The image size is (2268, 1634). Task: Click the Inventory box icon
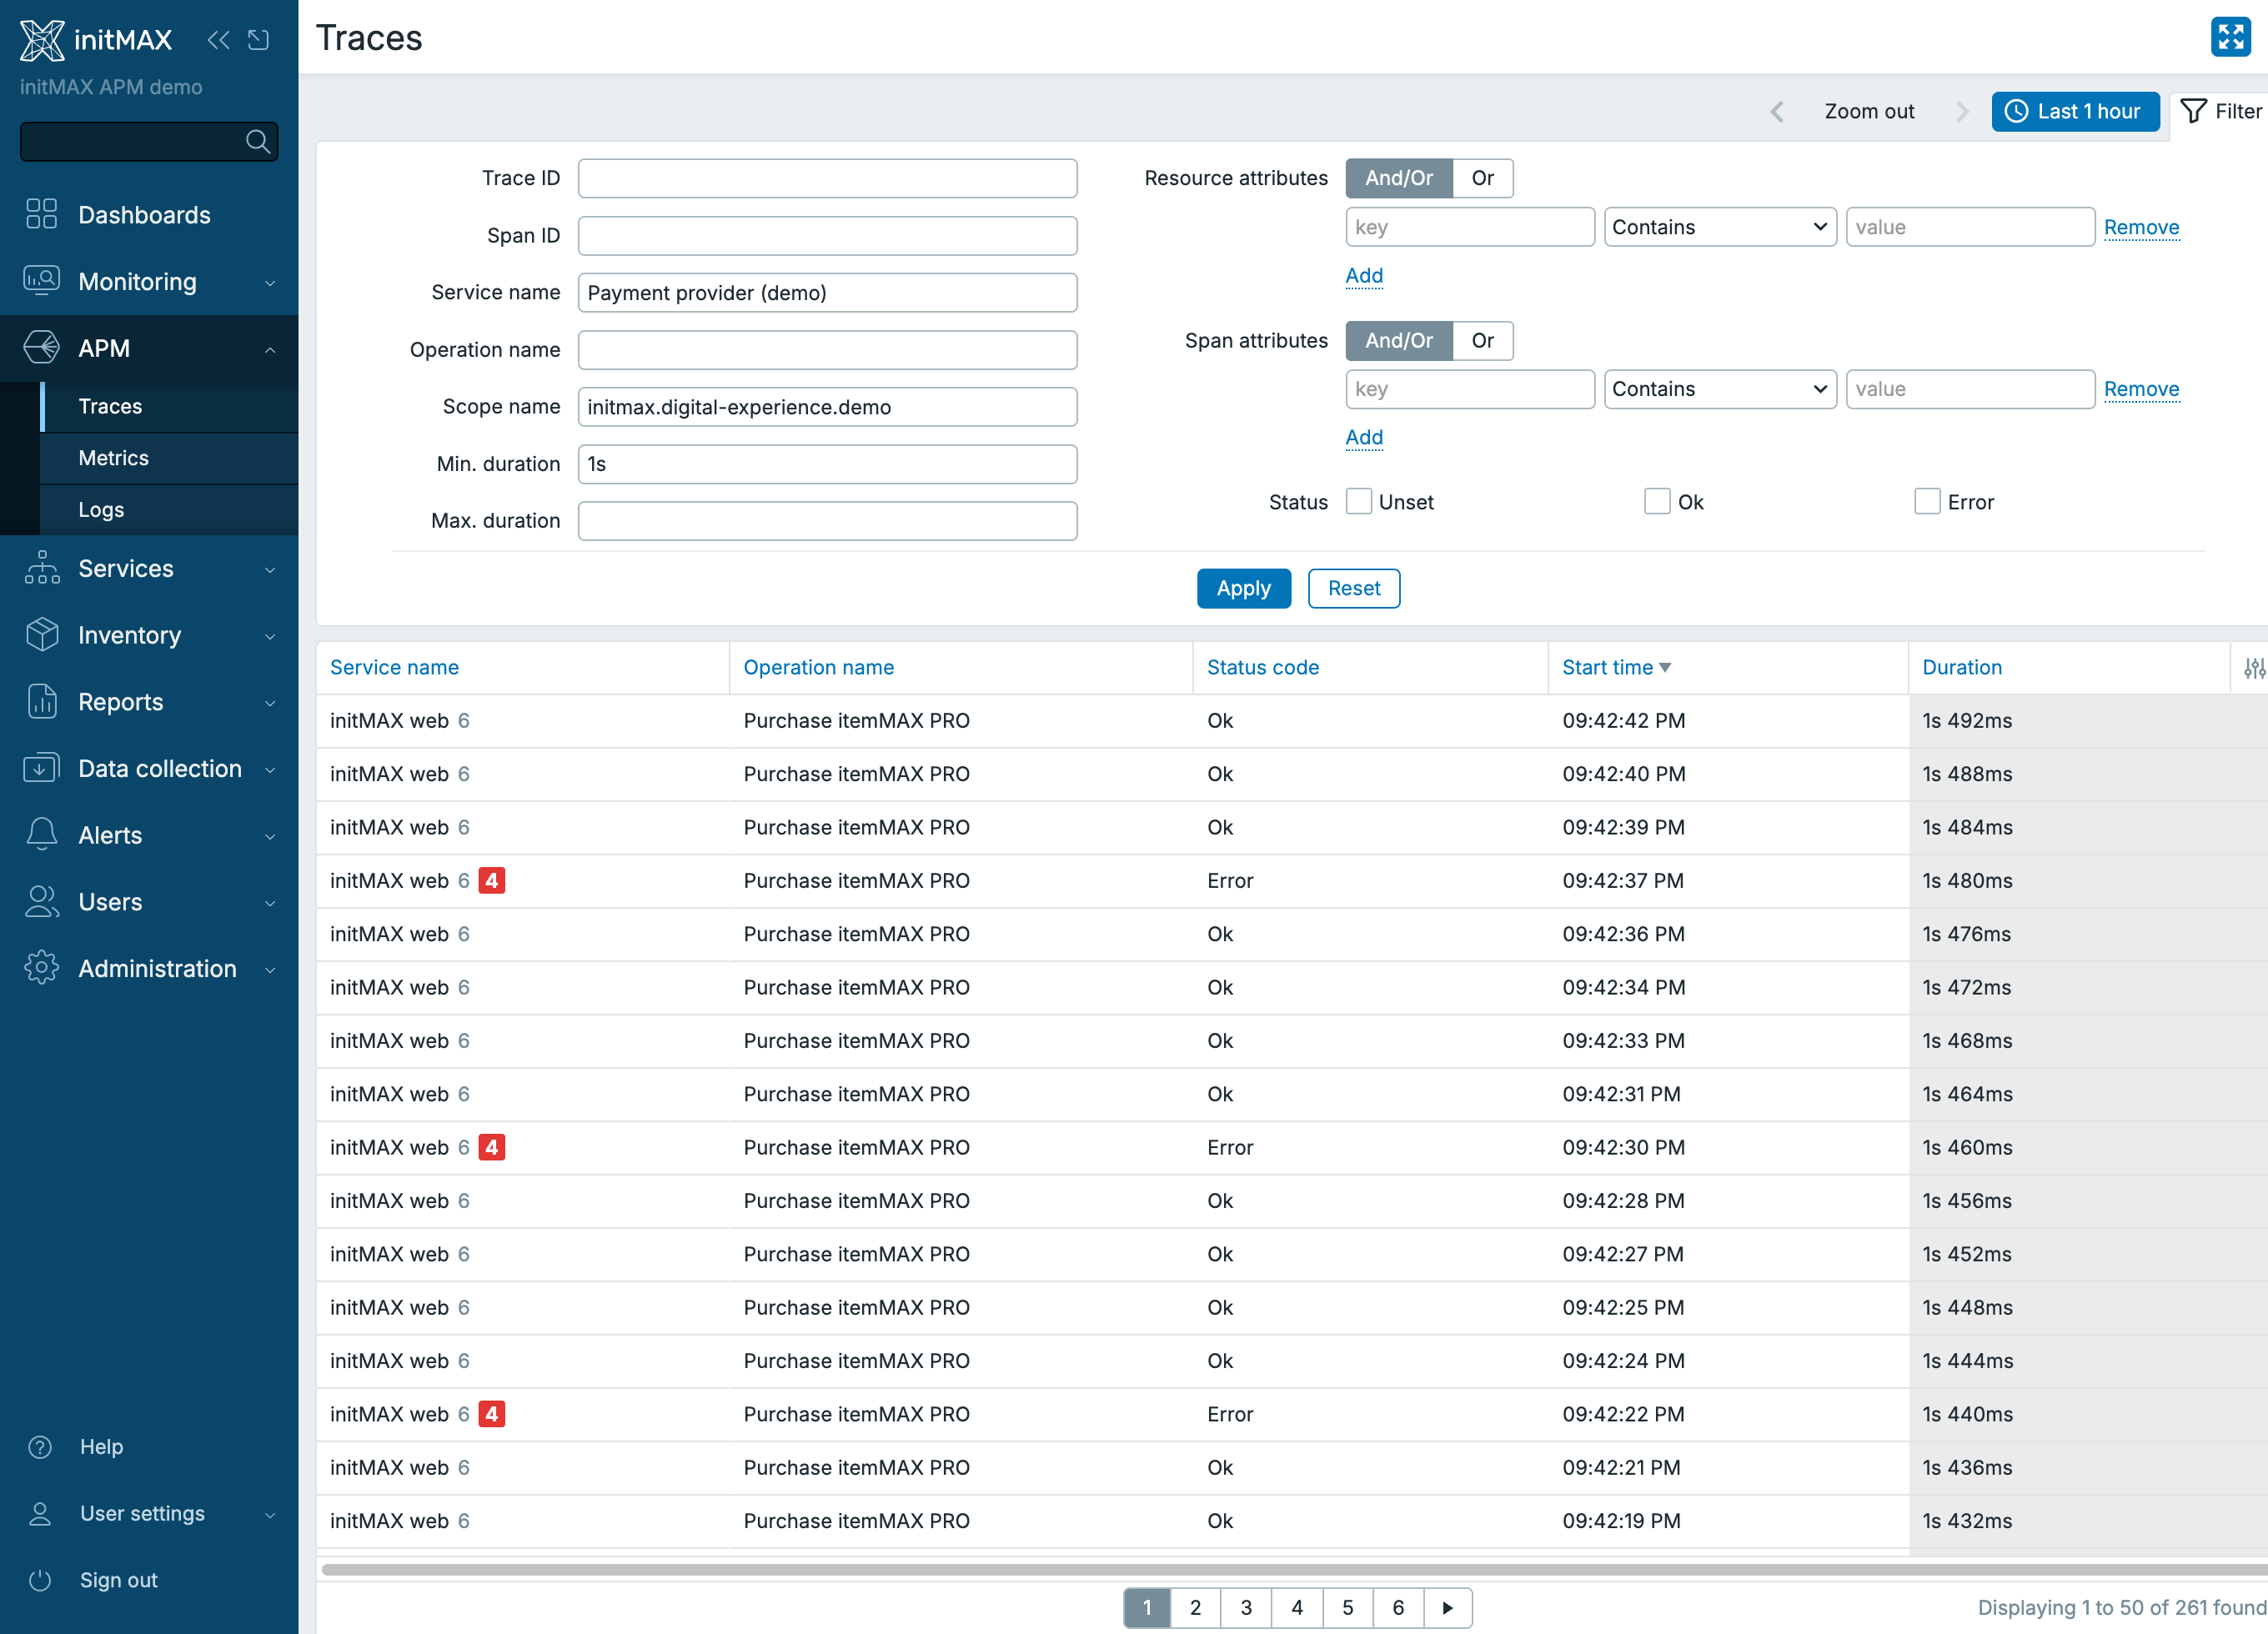tap(41, 634)
